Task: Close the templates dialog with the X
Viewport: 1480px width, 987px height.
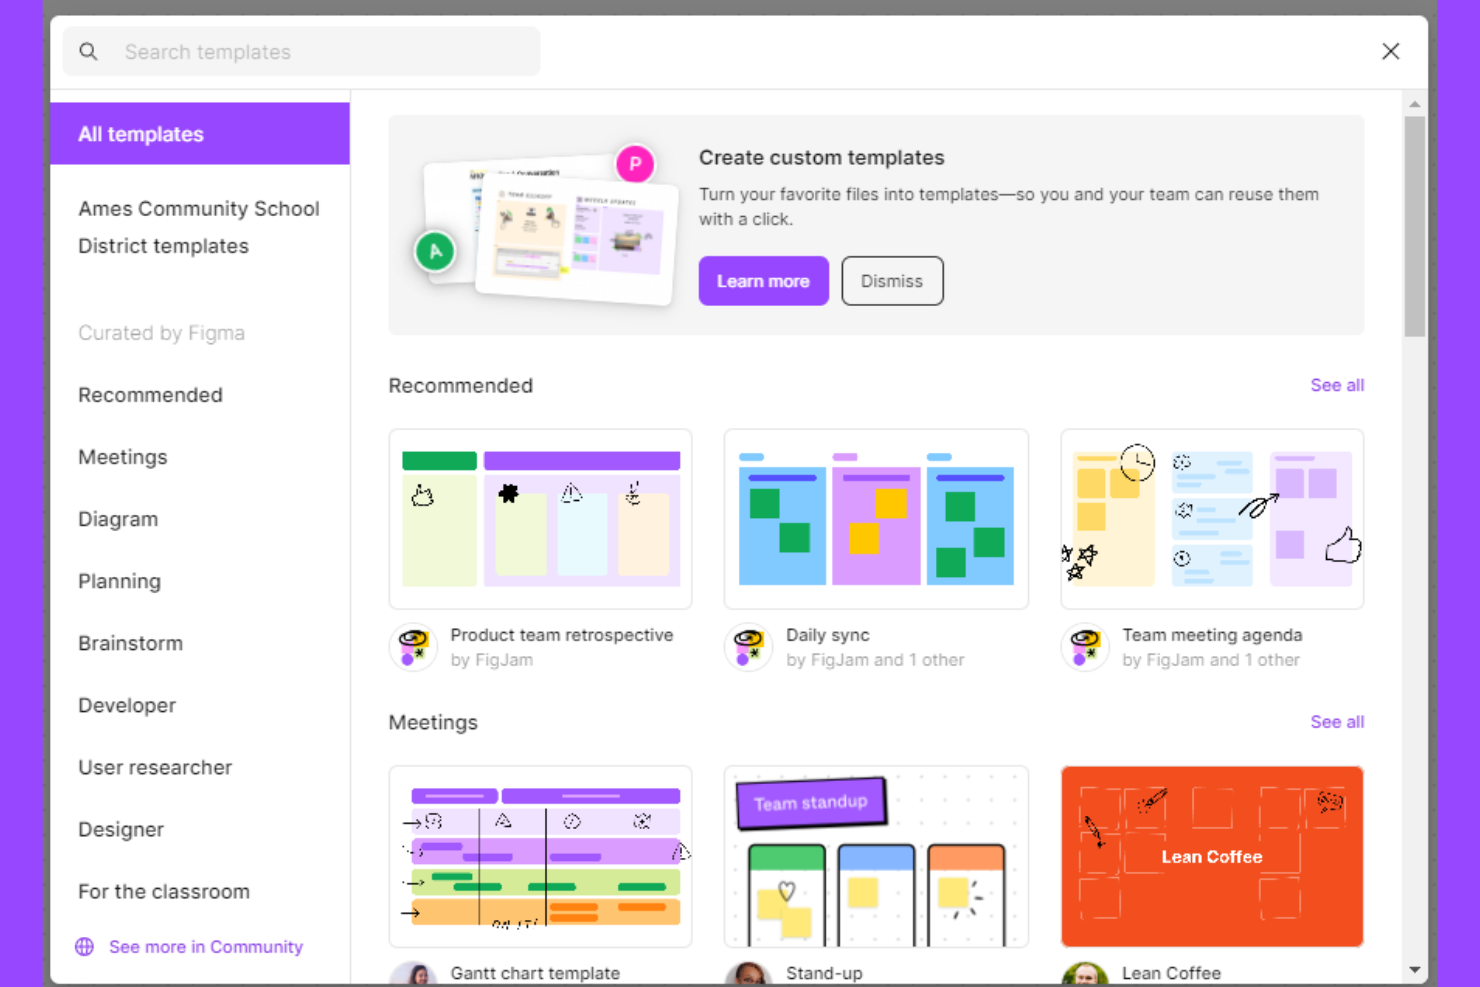Action: click(1390, 51)
